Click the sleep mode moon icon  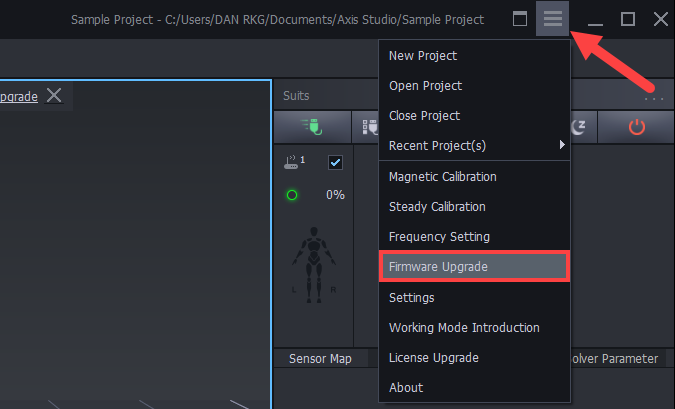click(578, 127)
